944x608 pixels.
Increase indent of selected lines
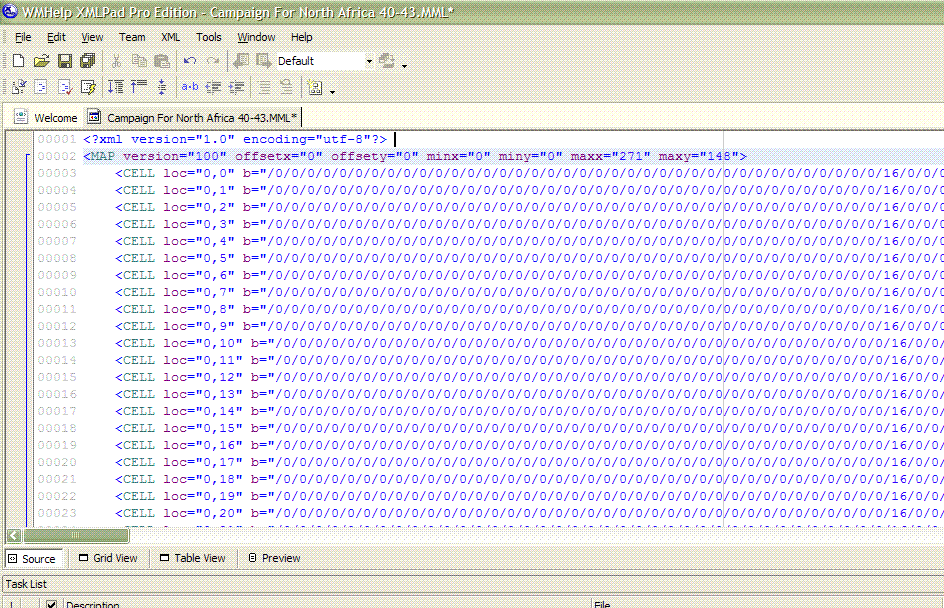(x=237, y=87)
